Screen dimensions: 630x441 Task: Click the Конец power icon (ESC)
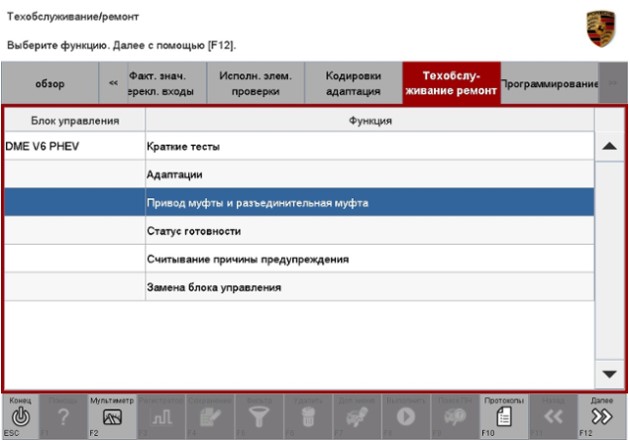[x=20, y=417]
